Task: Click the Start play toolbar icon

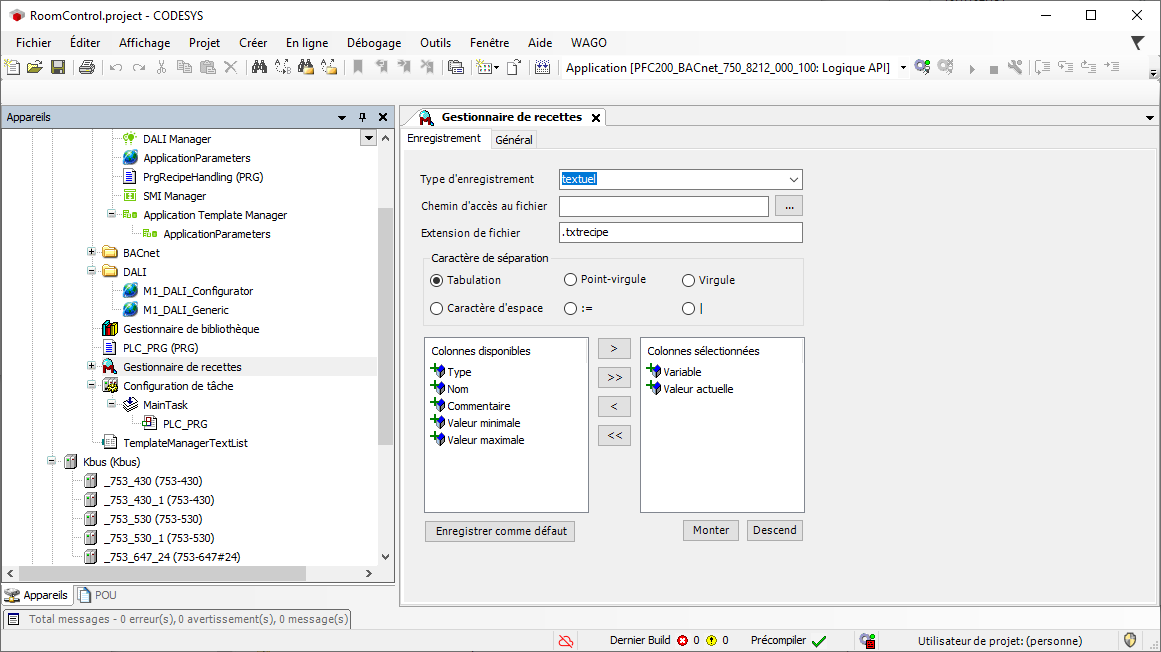Action: click(x=972, y=69)
